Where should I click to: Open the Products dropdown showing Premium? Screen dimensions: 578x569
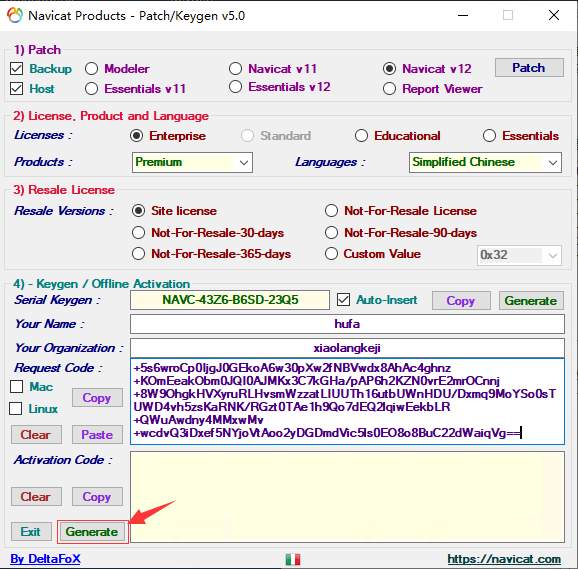click(x=192, y=162)
